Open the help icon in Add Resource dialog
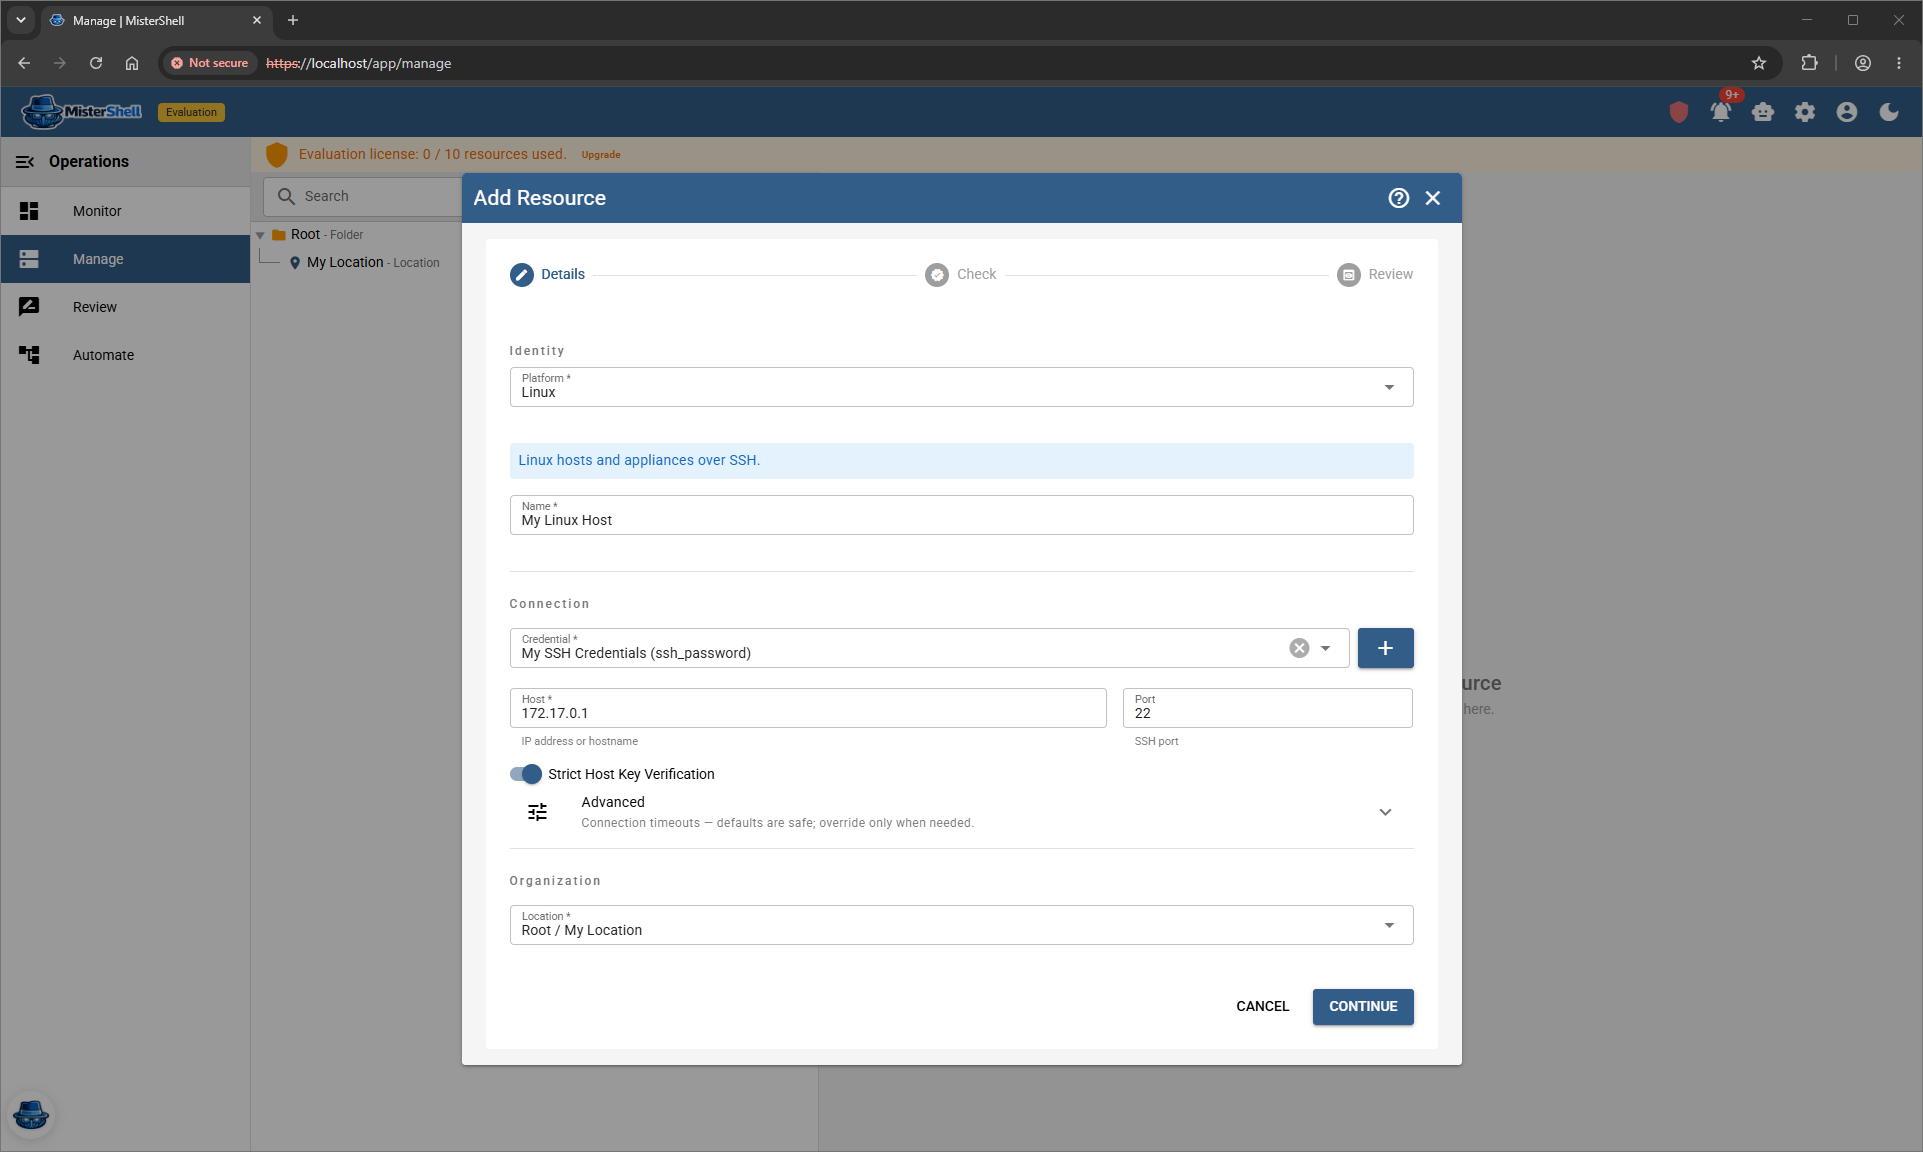This screenshot has height=1152, width=1923. 1399,198
